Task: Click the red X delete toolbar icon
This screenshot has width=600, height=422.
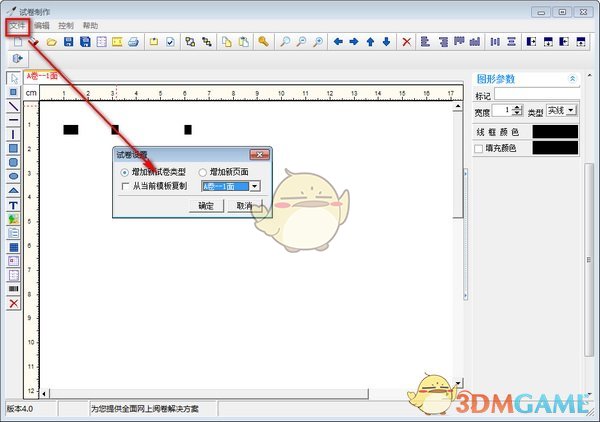Action: click(406, 42)
